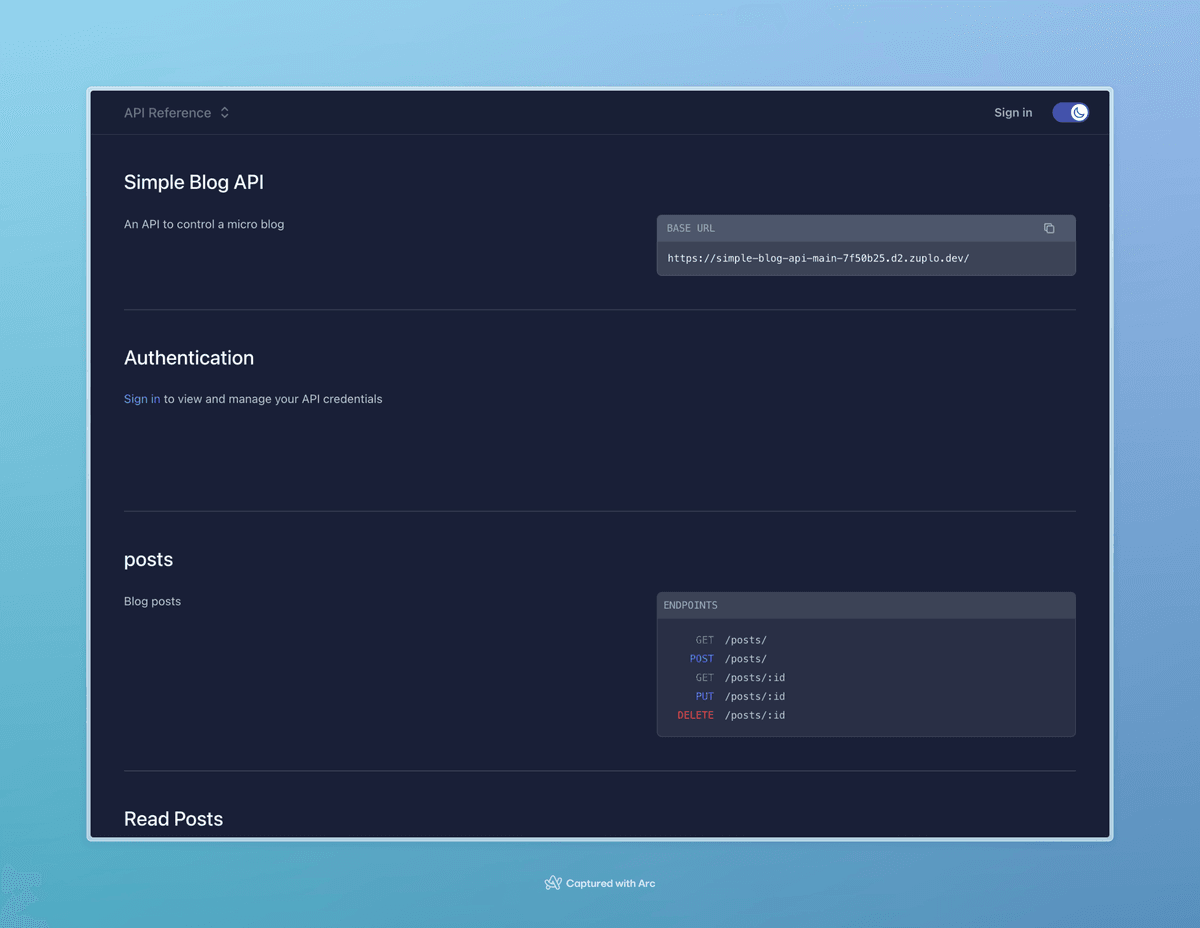Click the Arc logo at the page bottom
The width and height of the screenshot is (1200, 928).
pyautogui.click(x=552, y=883)
